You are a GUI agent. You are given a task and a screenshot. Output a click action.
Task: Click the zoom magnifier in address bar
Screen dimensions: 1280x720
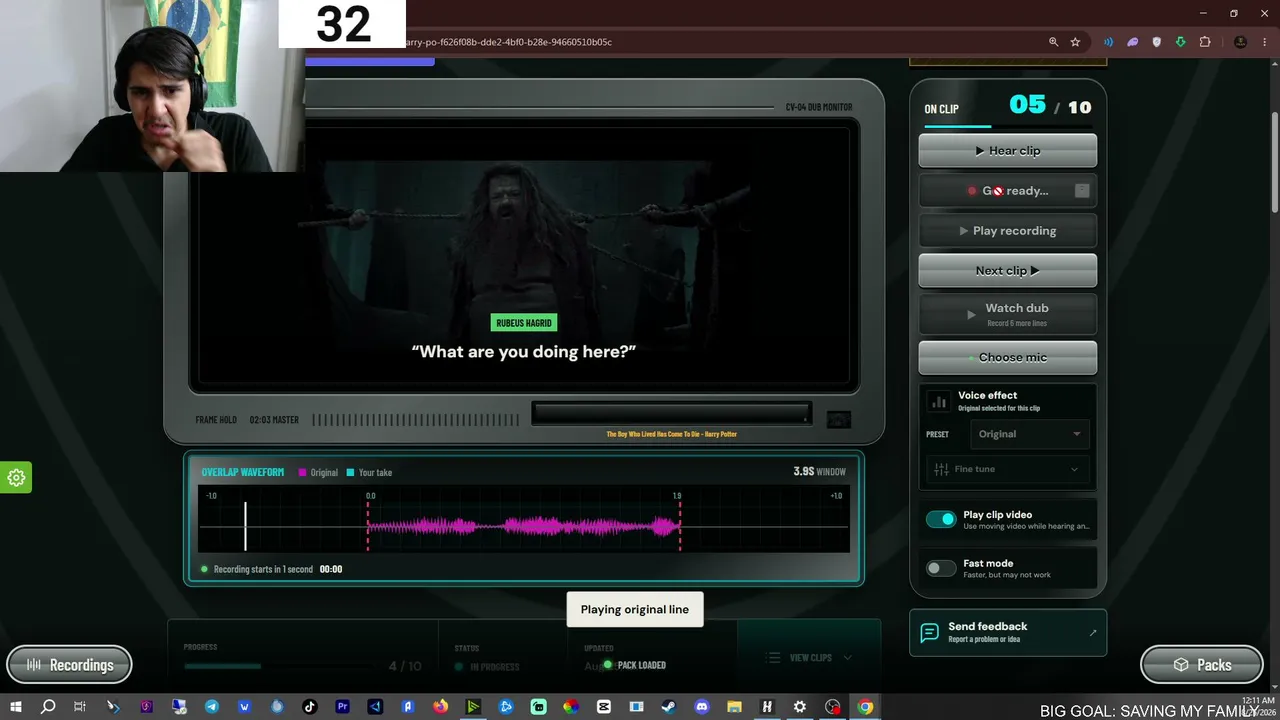click(1053, 42)
